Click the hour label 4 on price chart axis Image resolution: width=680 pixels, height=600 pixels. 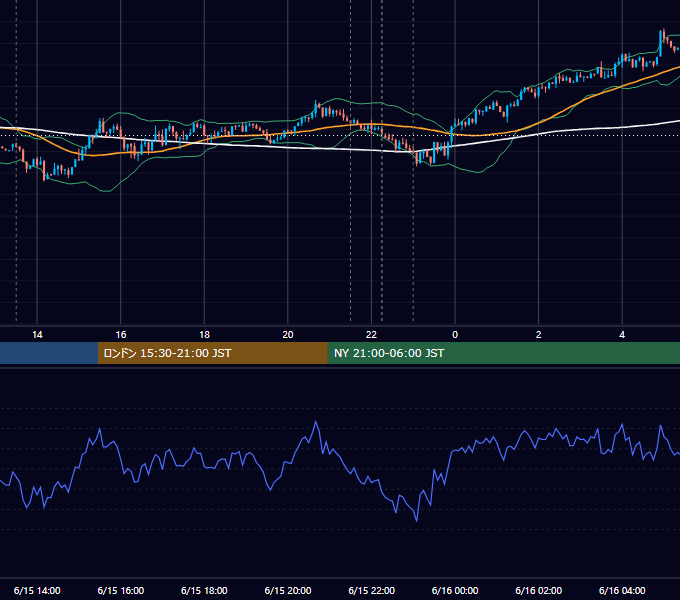[x=622, y=335]
